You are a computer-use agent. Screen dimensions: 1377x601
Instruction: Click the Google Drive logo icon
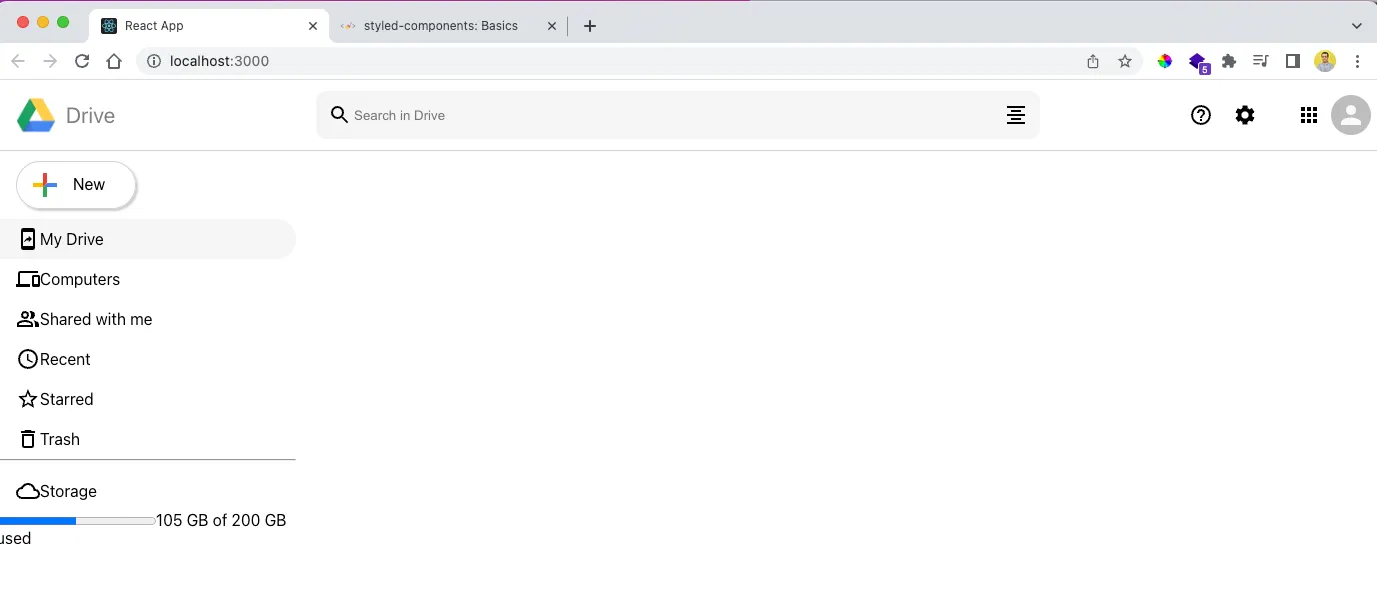click(36, 115)
